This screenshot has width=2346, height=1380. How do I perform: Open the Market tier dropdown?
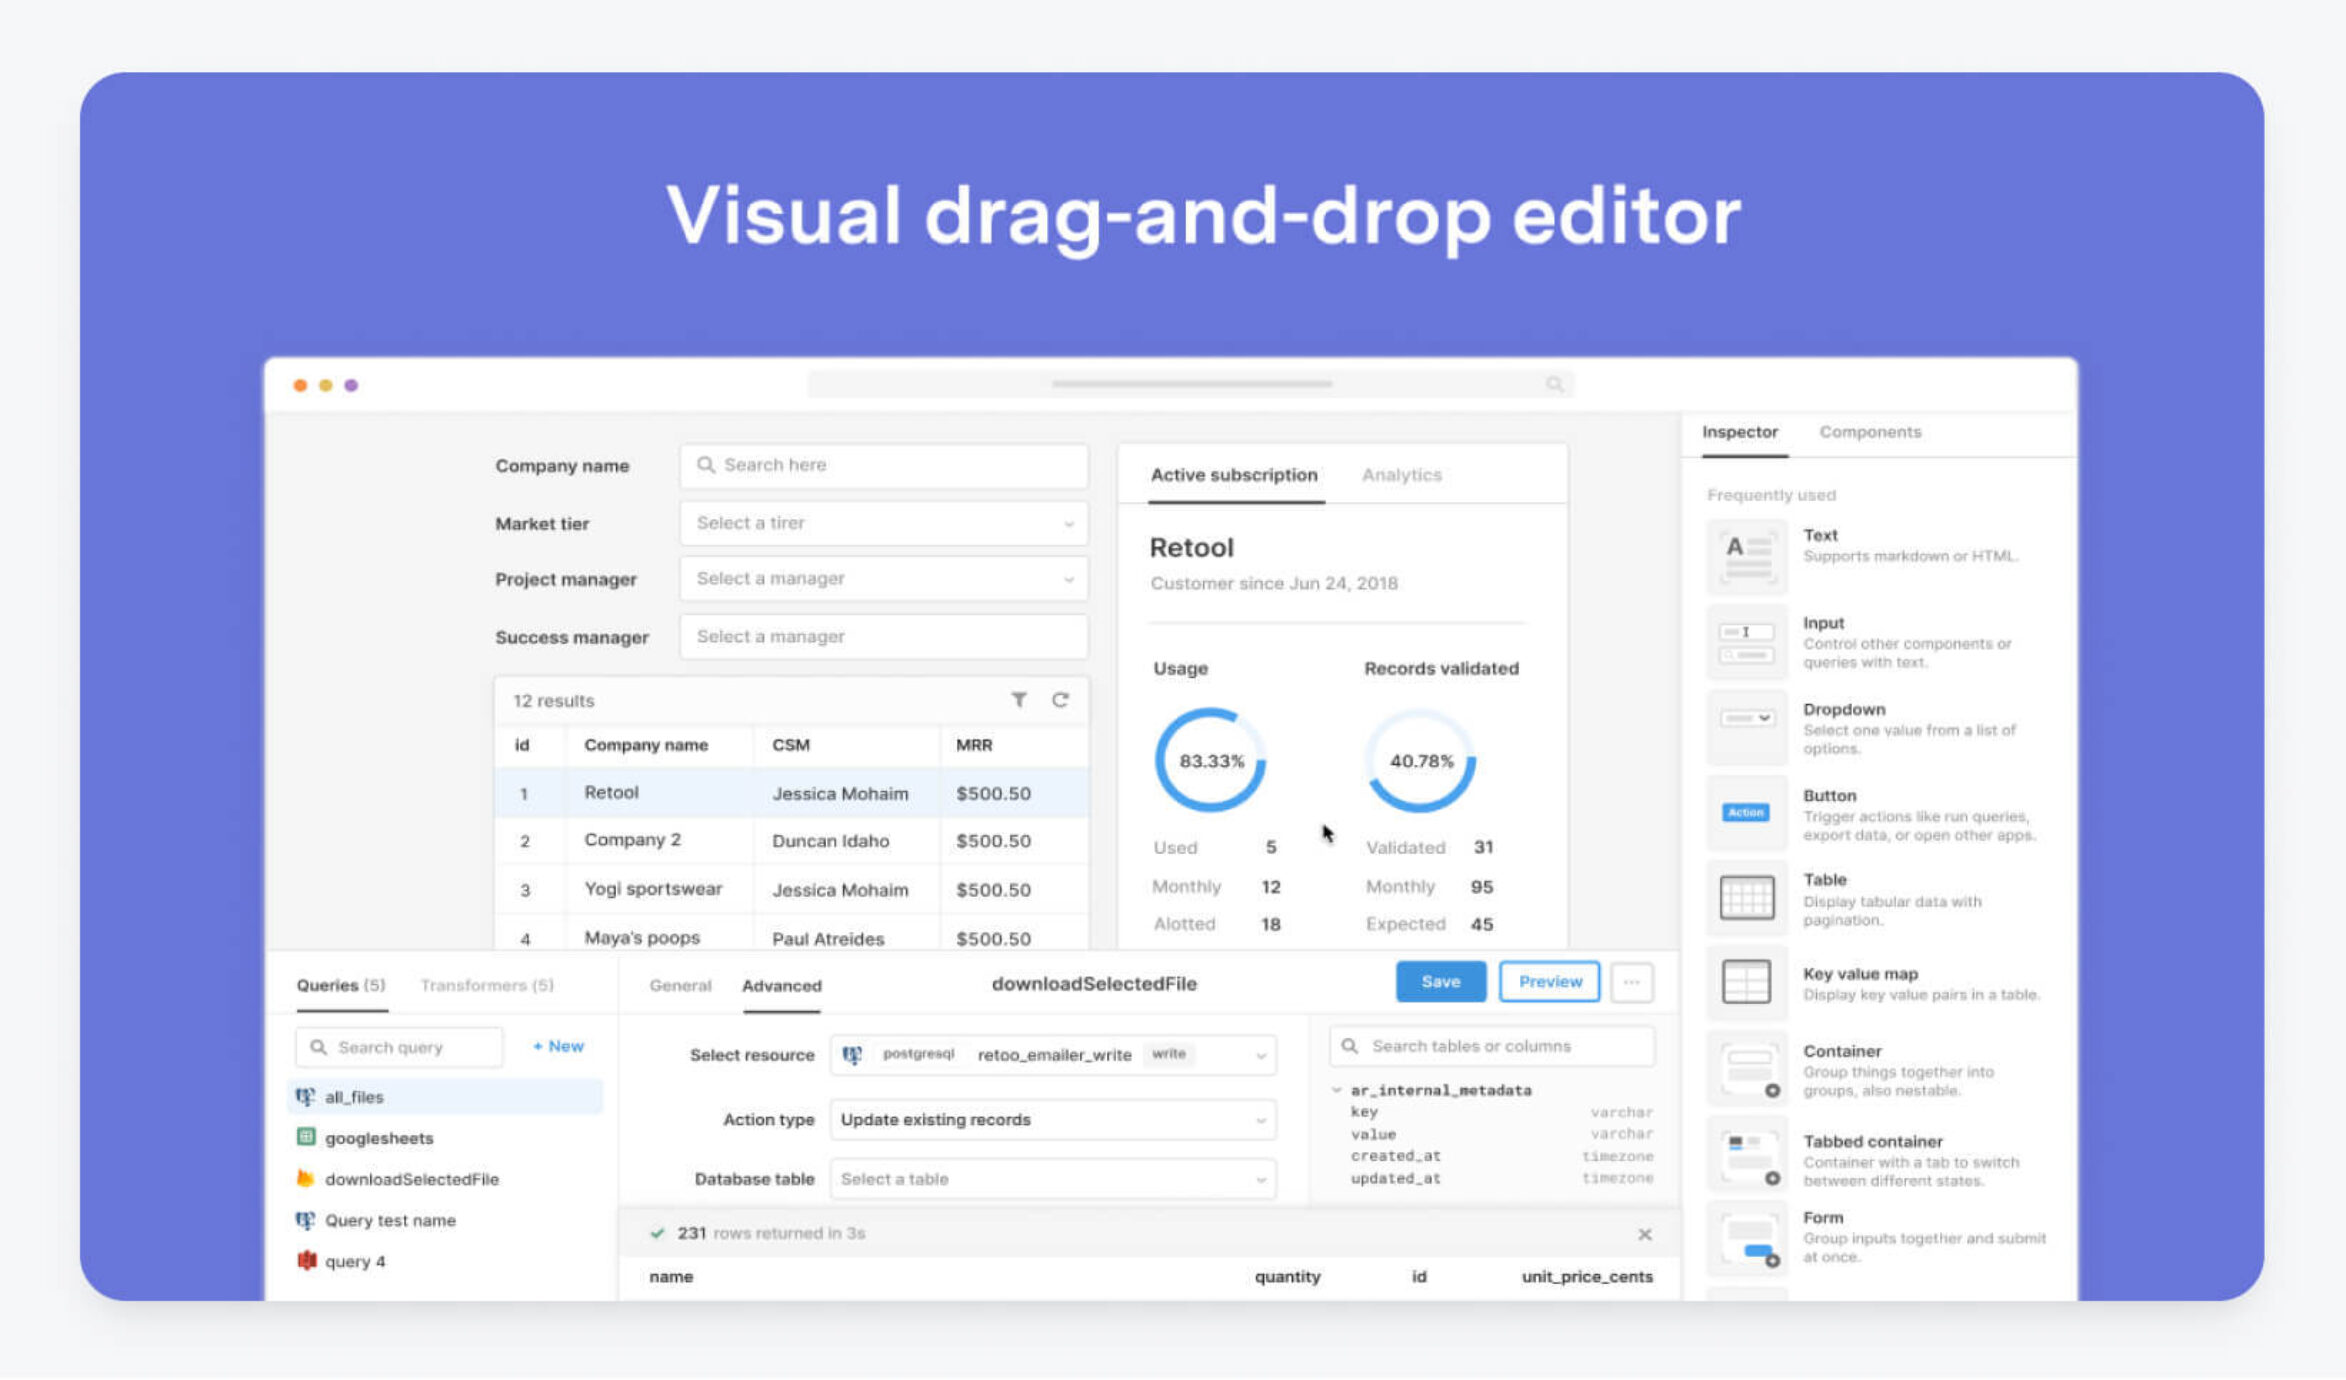pyautogui.click(x=883, y=523)
